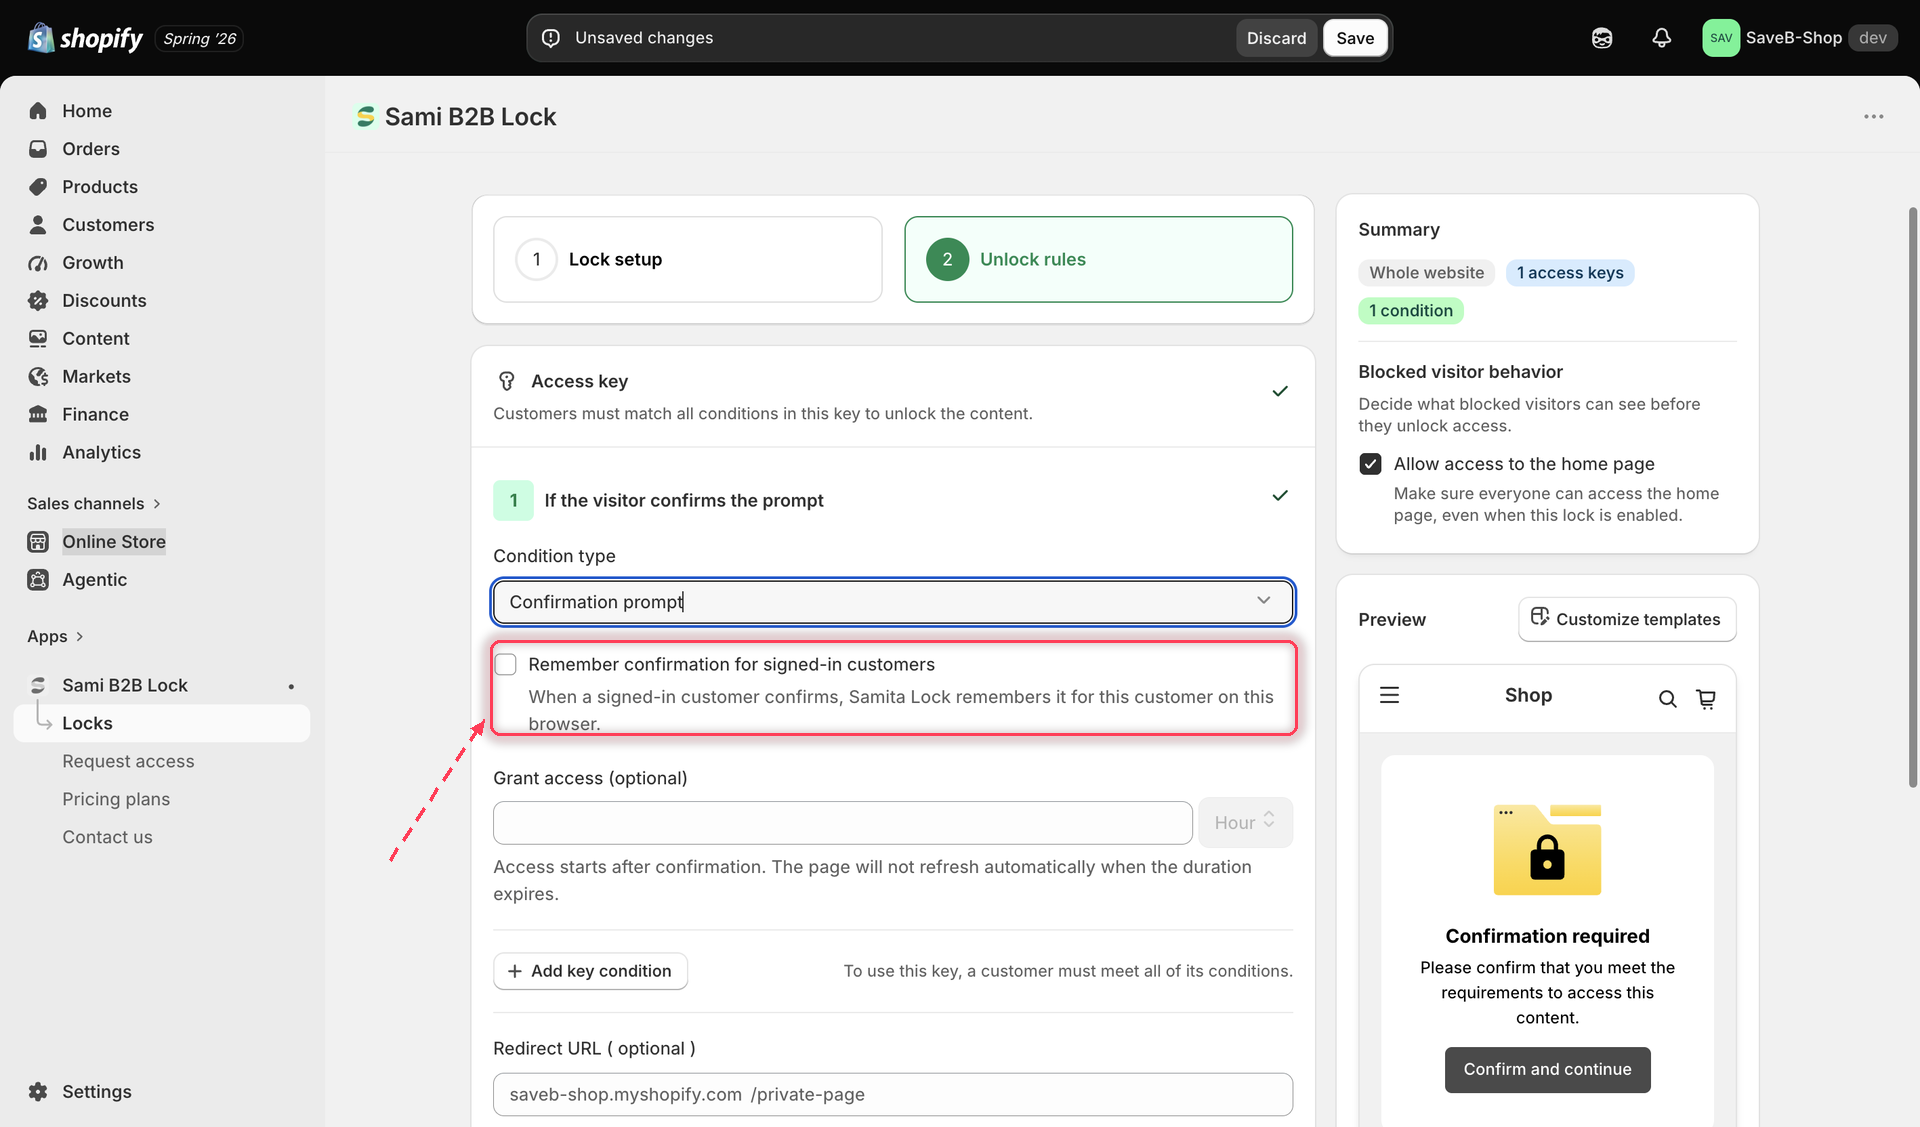Click the Home icon in sidebar
This screenshot has width=1920, height=1127.
pyautogui.click(x=38, y=111)
